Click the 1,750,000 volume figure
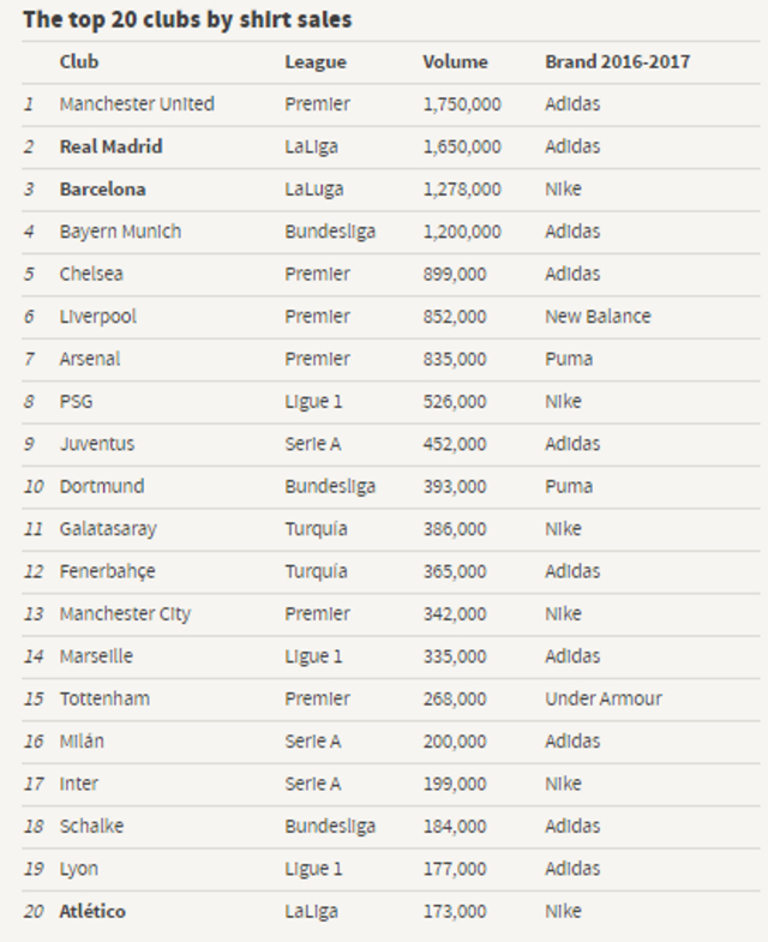Screen dimensions: 768x942 pos(461,104)
